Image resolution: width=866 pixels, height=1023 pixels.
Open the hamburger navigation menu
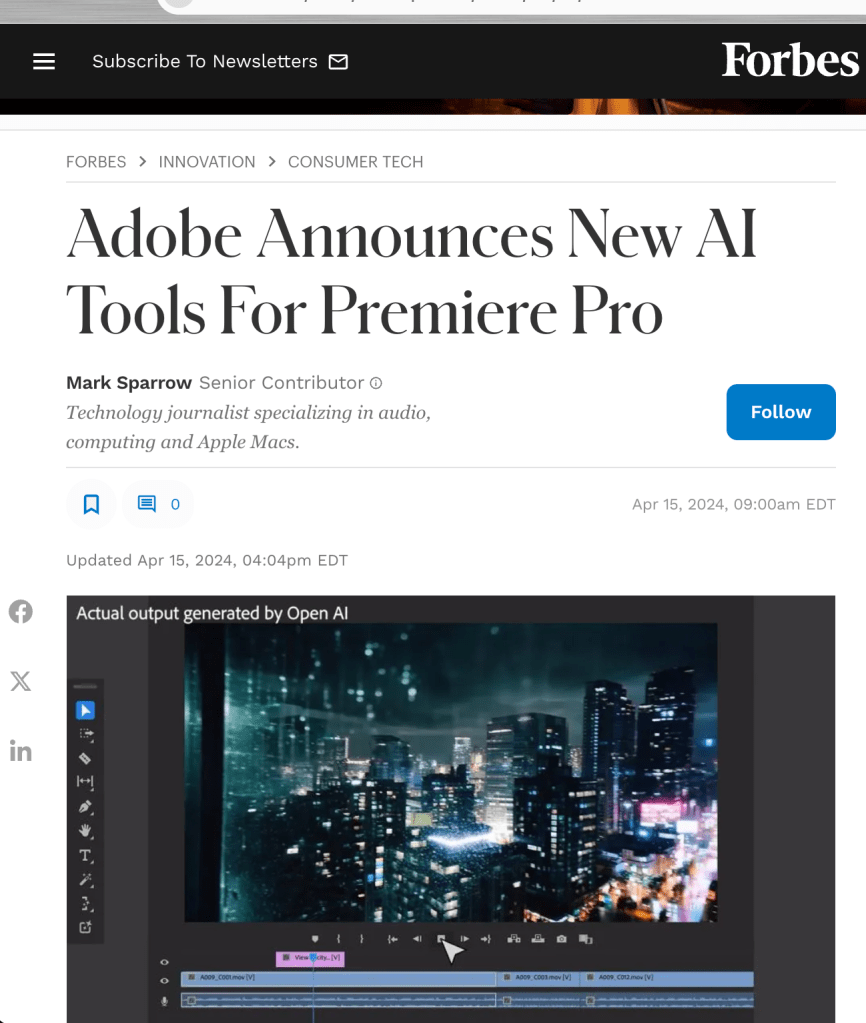[x=44, y=61]
